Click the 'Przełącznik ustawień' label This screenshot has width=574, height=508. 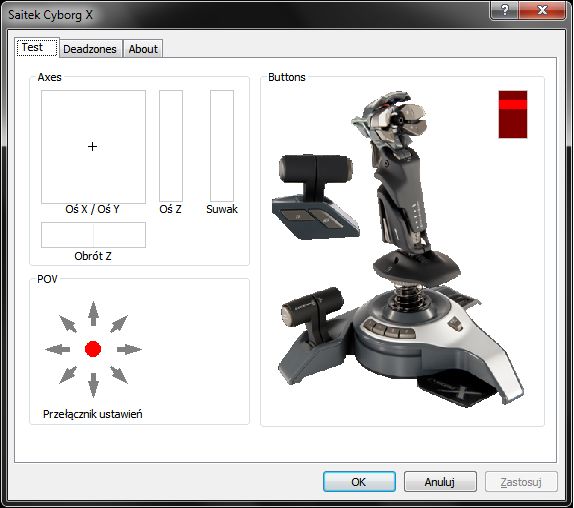pos(93,414)
